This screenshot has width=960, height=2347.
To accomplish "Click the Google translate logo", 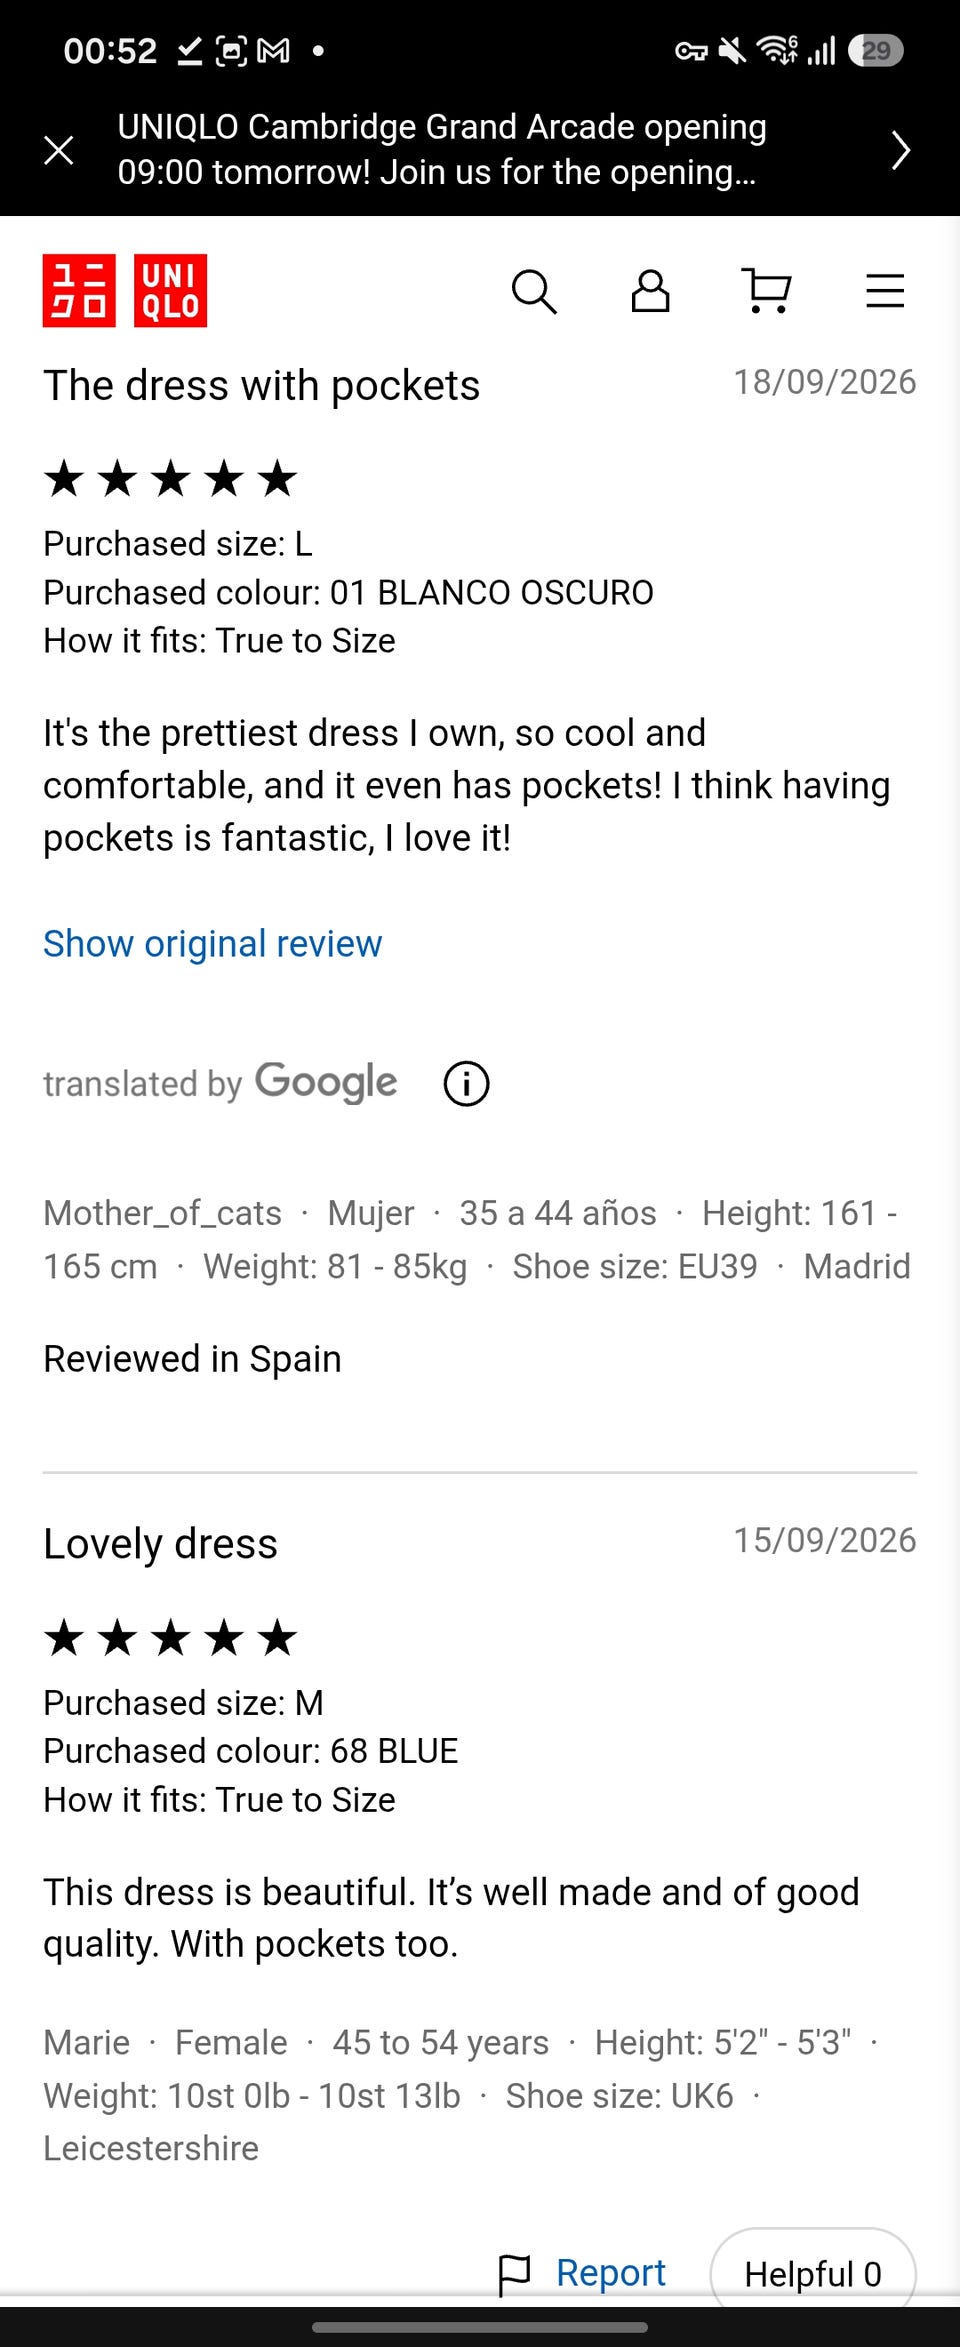I will click(x=326, y=1083).
